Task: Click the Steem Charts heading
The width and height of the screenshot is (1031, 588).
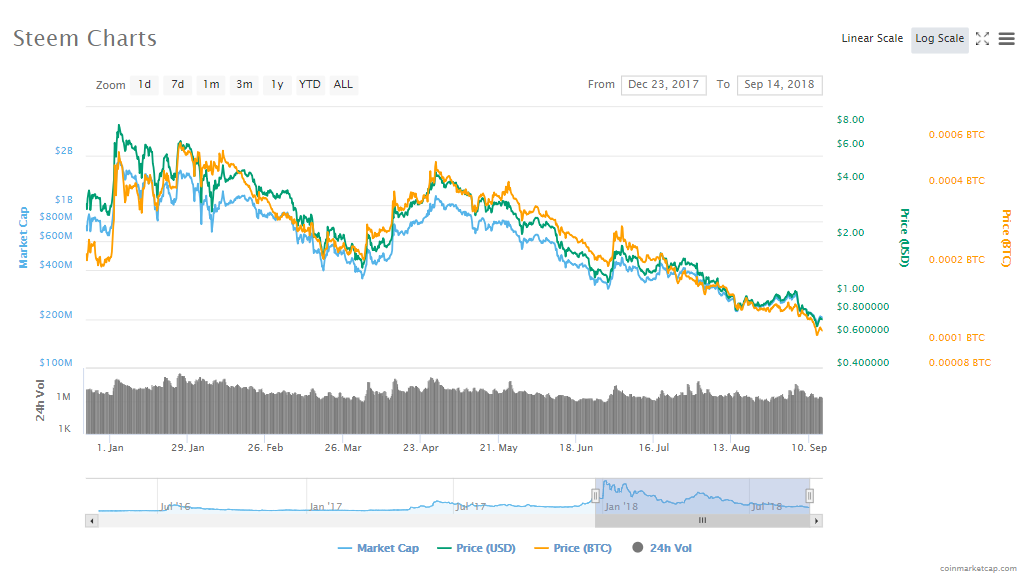Action: point(85,38)
